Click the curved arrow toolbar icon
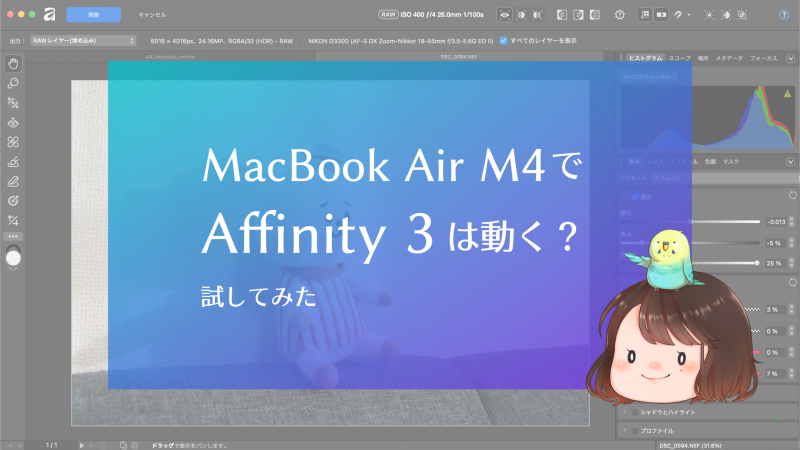 tap(678, 15)
